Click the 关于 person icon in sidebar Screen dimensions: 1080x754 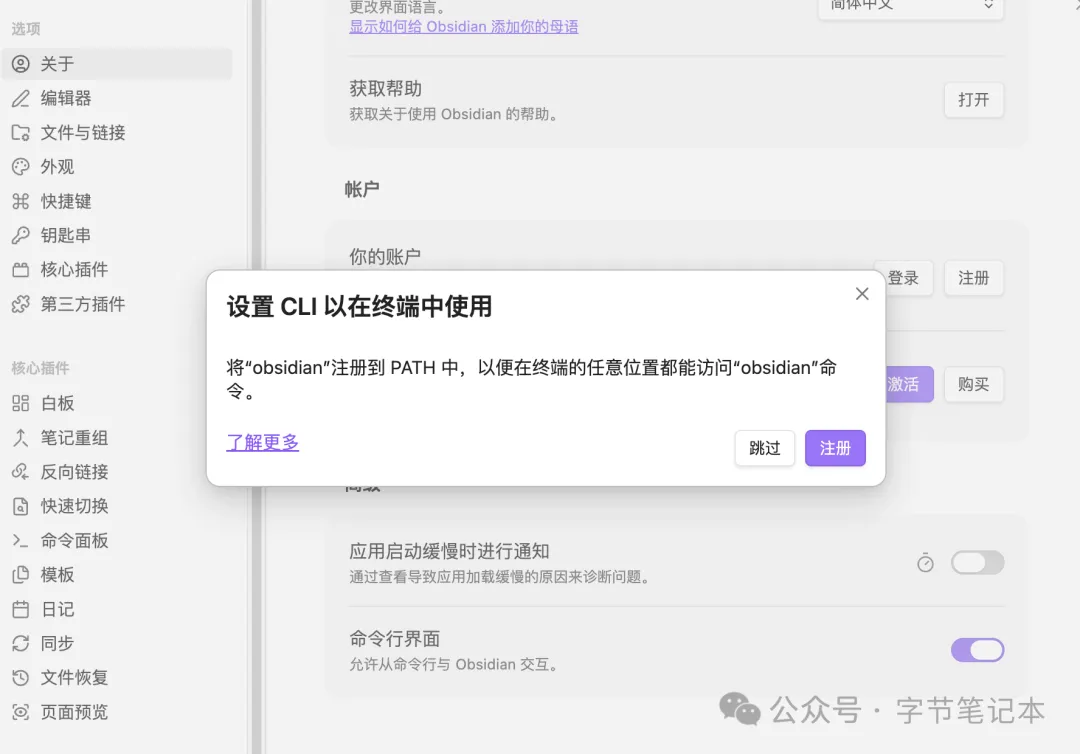tap(21, 64)
